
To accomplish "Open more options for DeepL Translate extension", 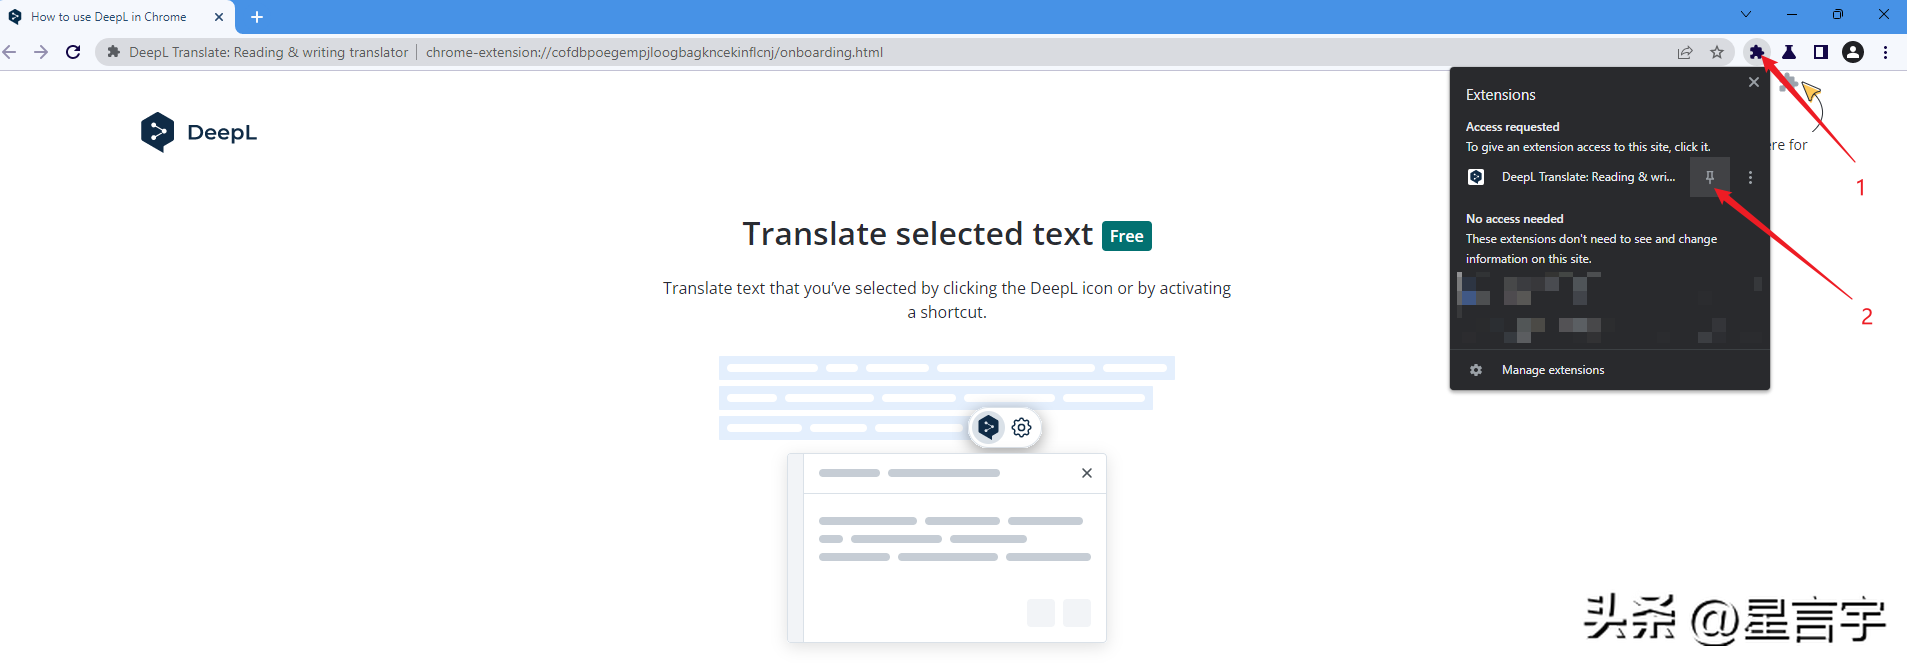I will coord(1750,177).
